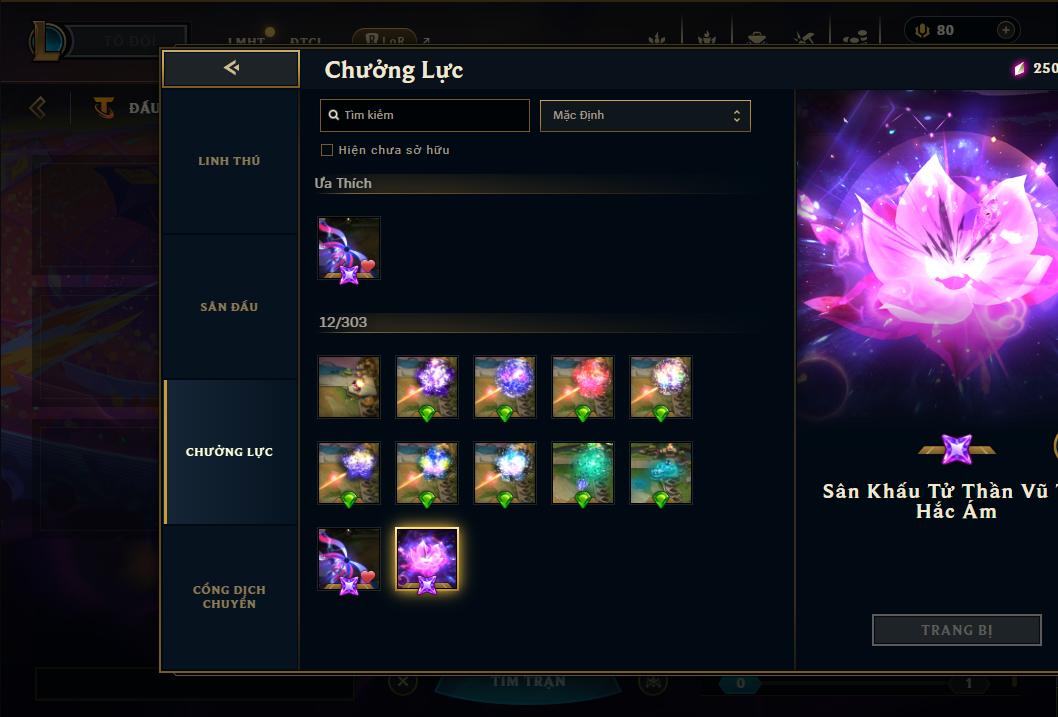Click the Tìm kiếm search field

pyautogui.click(x=424, y=115)
